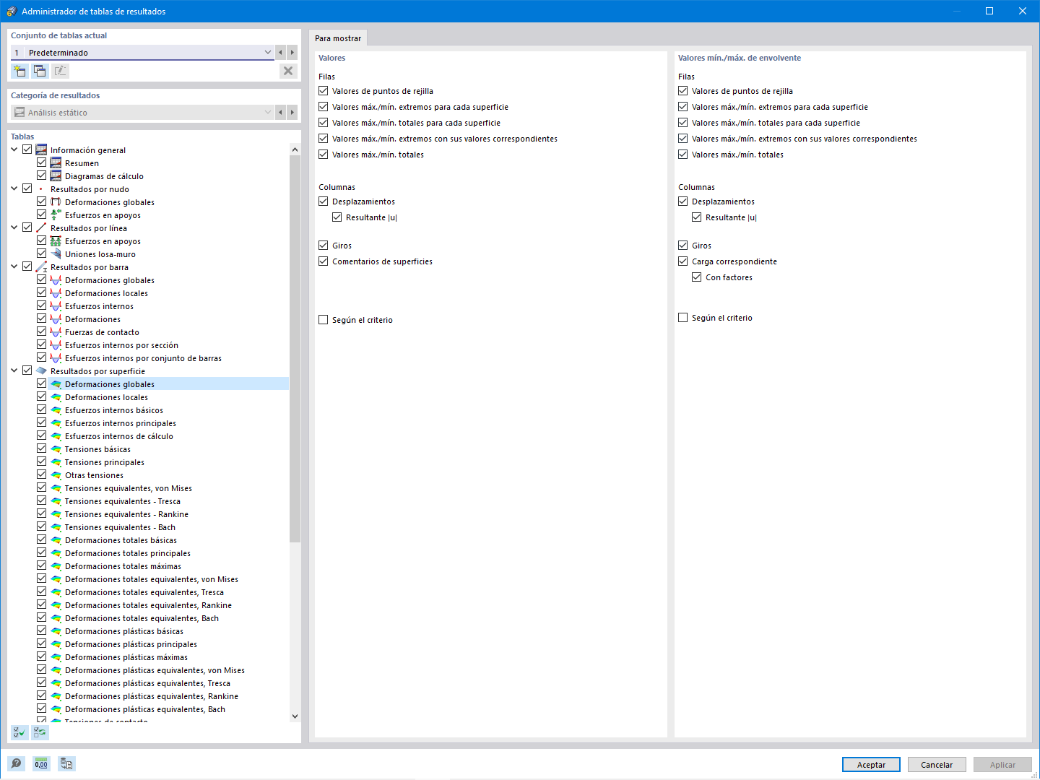Create a new table set icon
Screen dimensions: 1040x780
19,71
